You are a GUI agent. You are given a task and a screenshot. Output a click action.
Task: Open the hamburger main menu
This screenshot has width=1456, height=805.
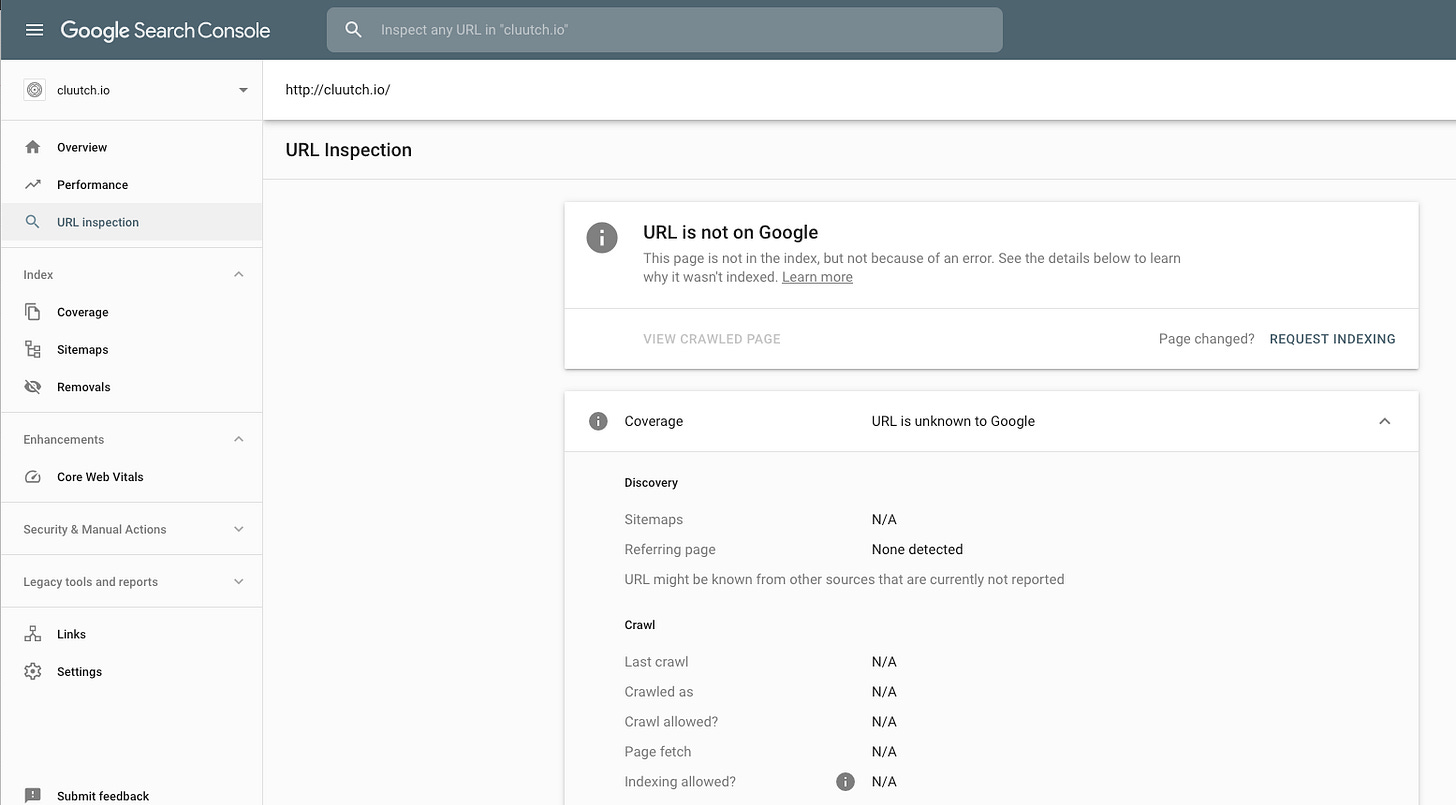coord(34,30)
